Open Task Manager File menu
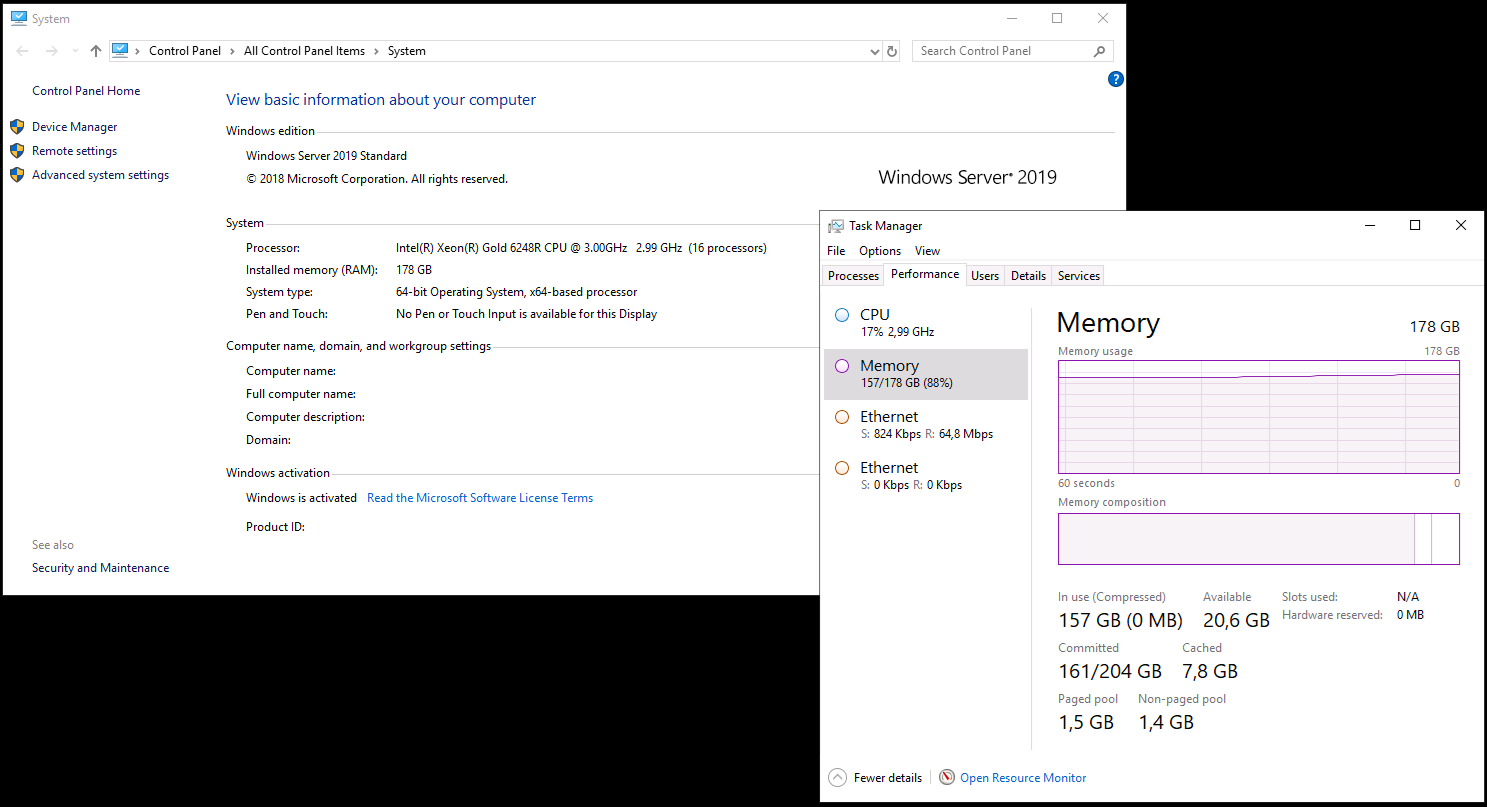Screen dimensions: 1487x807 tap(836, 251)
